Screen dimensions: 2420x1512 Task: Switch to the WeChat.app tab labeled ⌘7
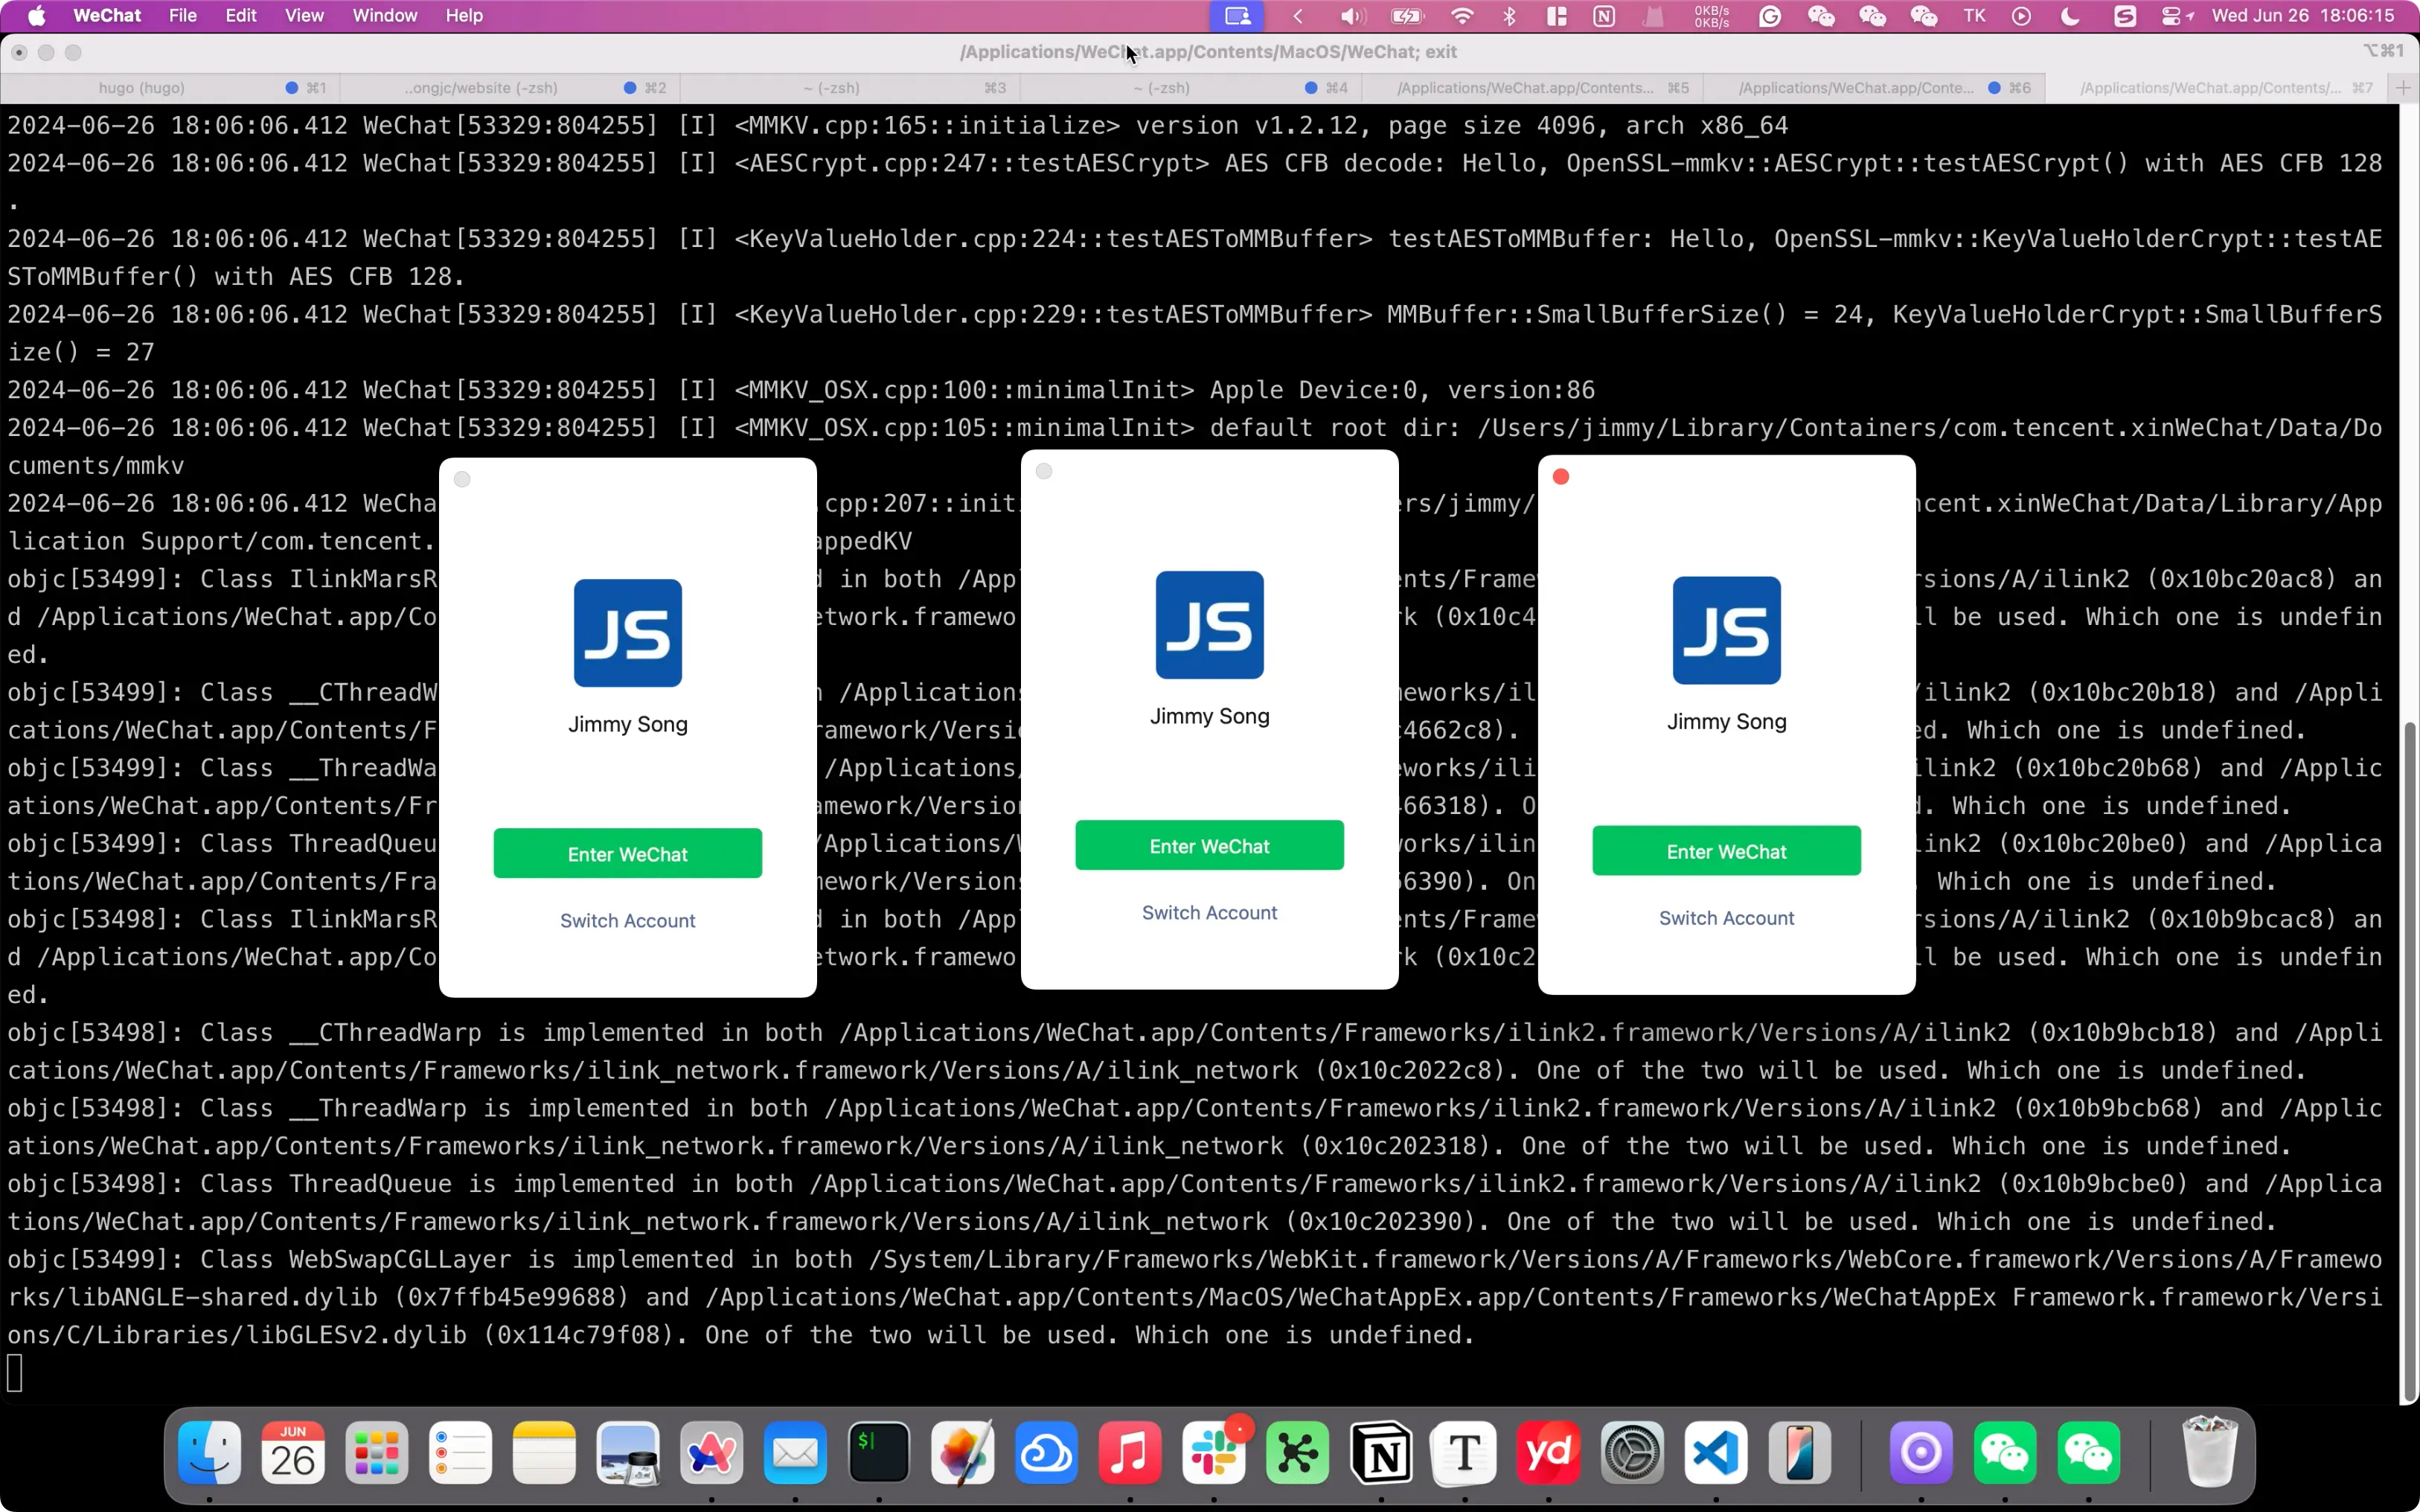coord(2215,88)
